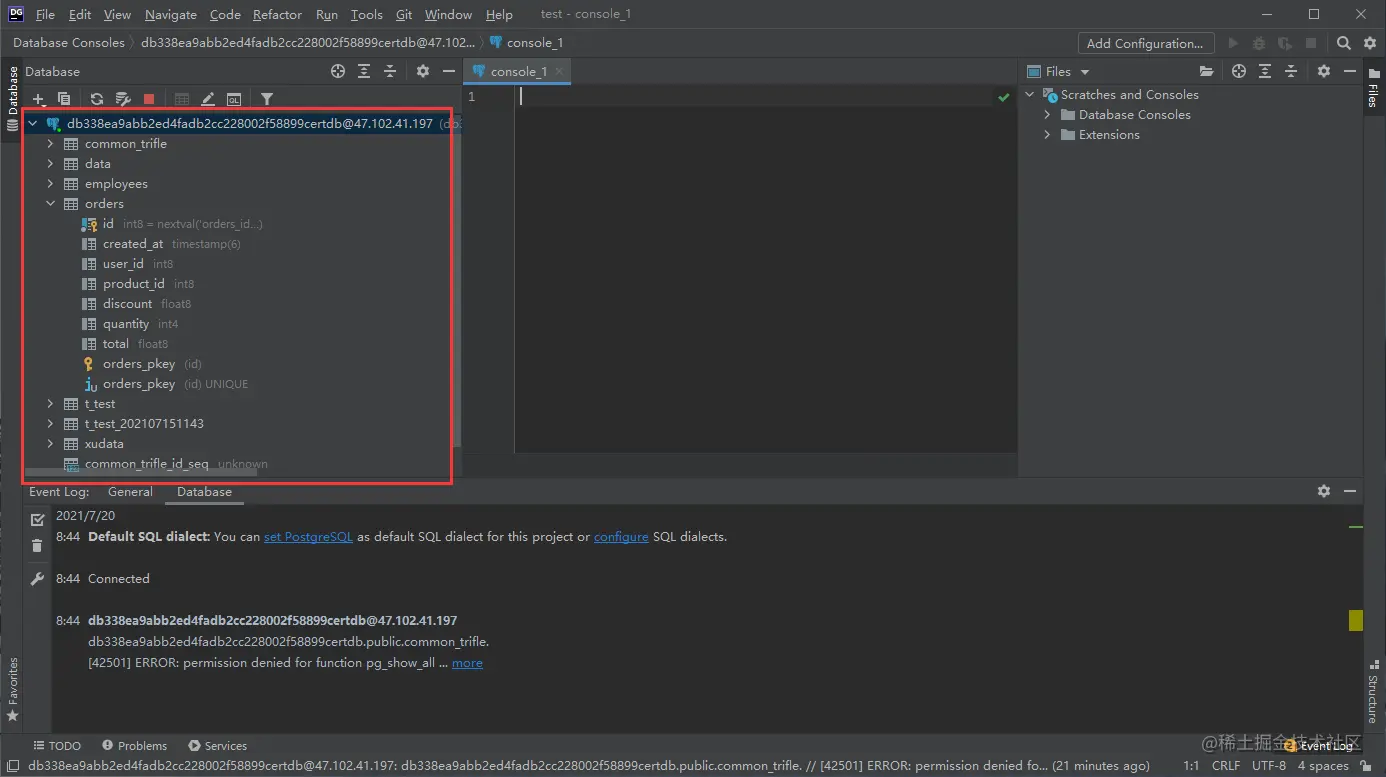This screenshot has height=777, width=1386.
Task: Open Data Source Properties (database wrench icon)
Action: point(123,99)
